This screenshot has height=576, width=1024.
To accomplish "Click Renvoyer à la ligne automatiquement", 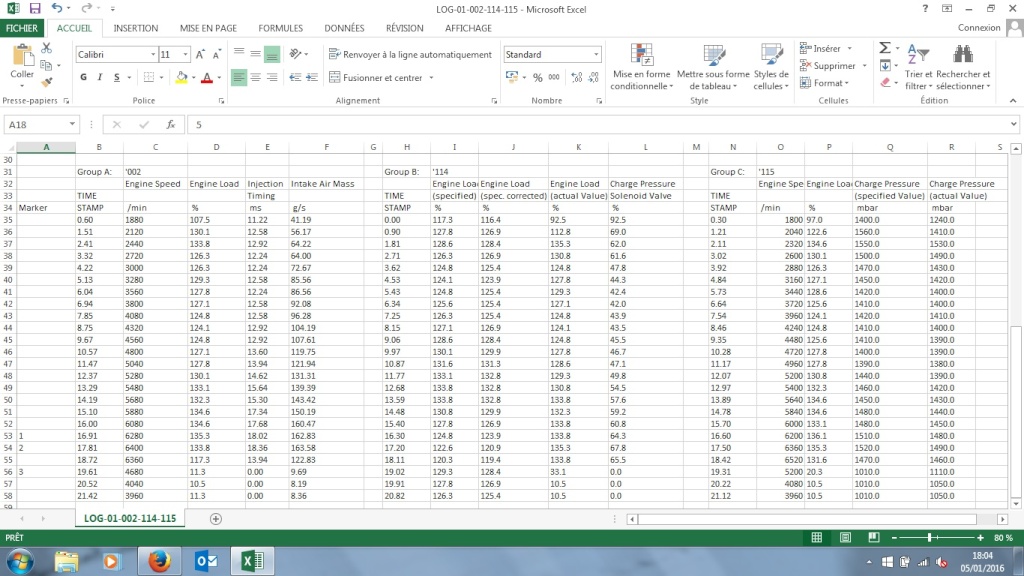I will tap(410, 54).
